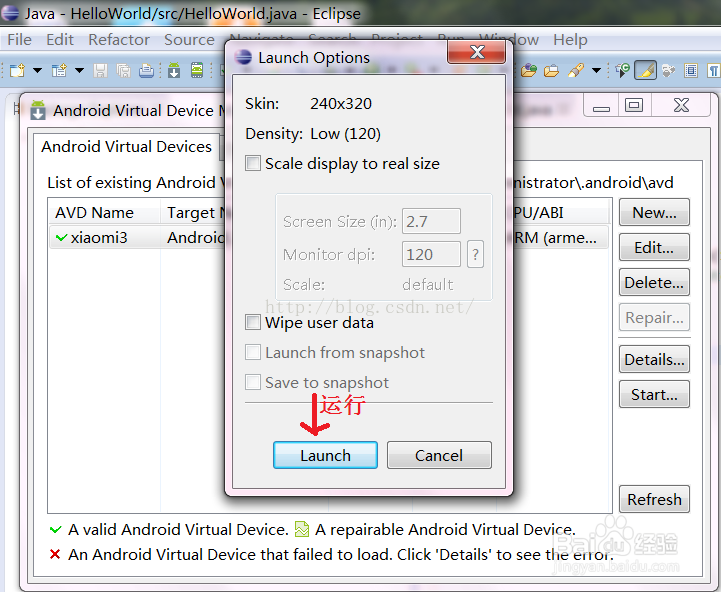This screenshot has height=592, width=721.
Task: Click the Cancel button in Launch Options
Action: click(439, 455)
